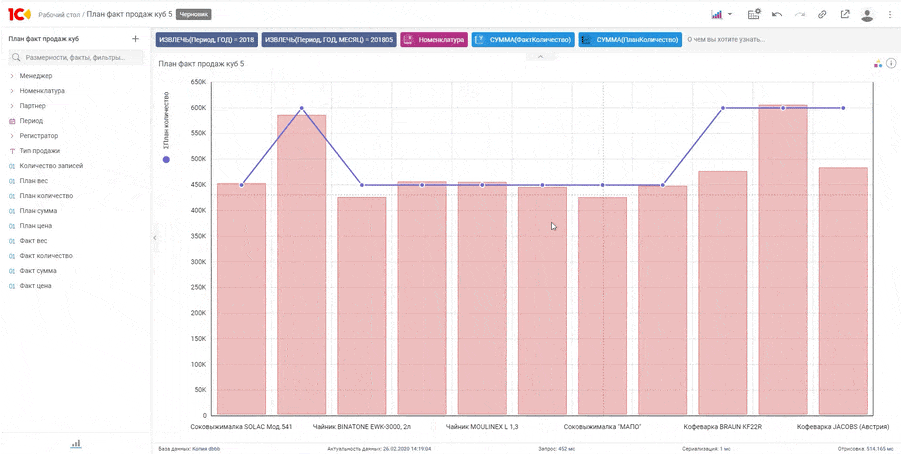
Task: Click the Соковыжималка SOLAC Мод.541 bar
Action: point(242,299)
